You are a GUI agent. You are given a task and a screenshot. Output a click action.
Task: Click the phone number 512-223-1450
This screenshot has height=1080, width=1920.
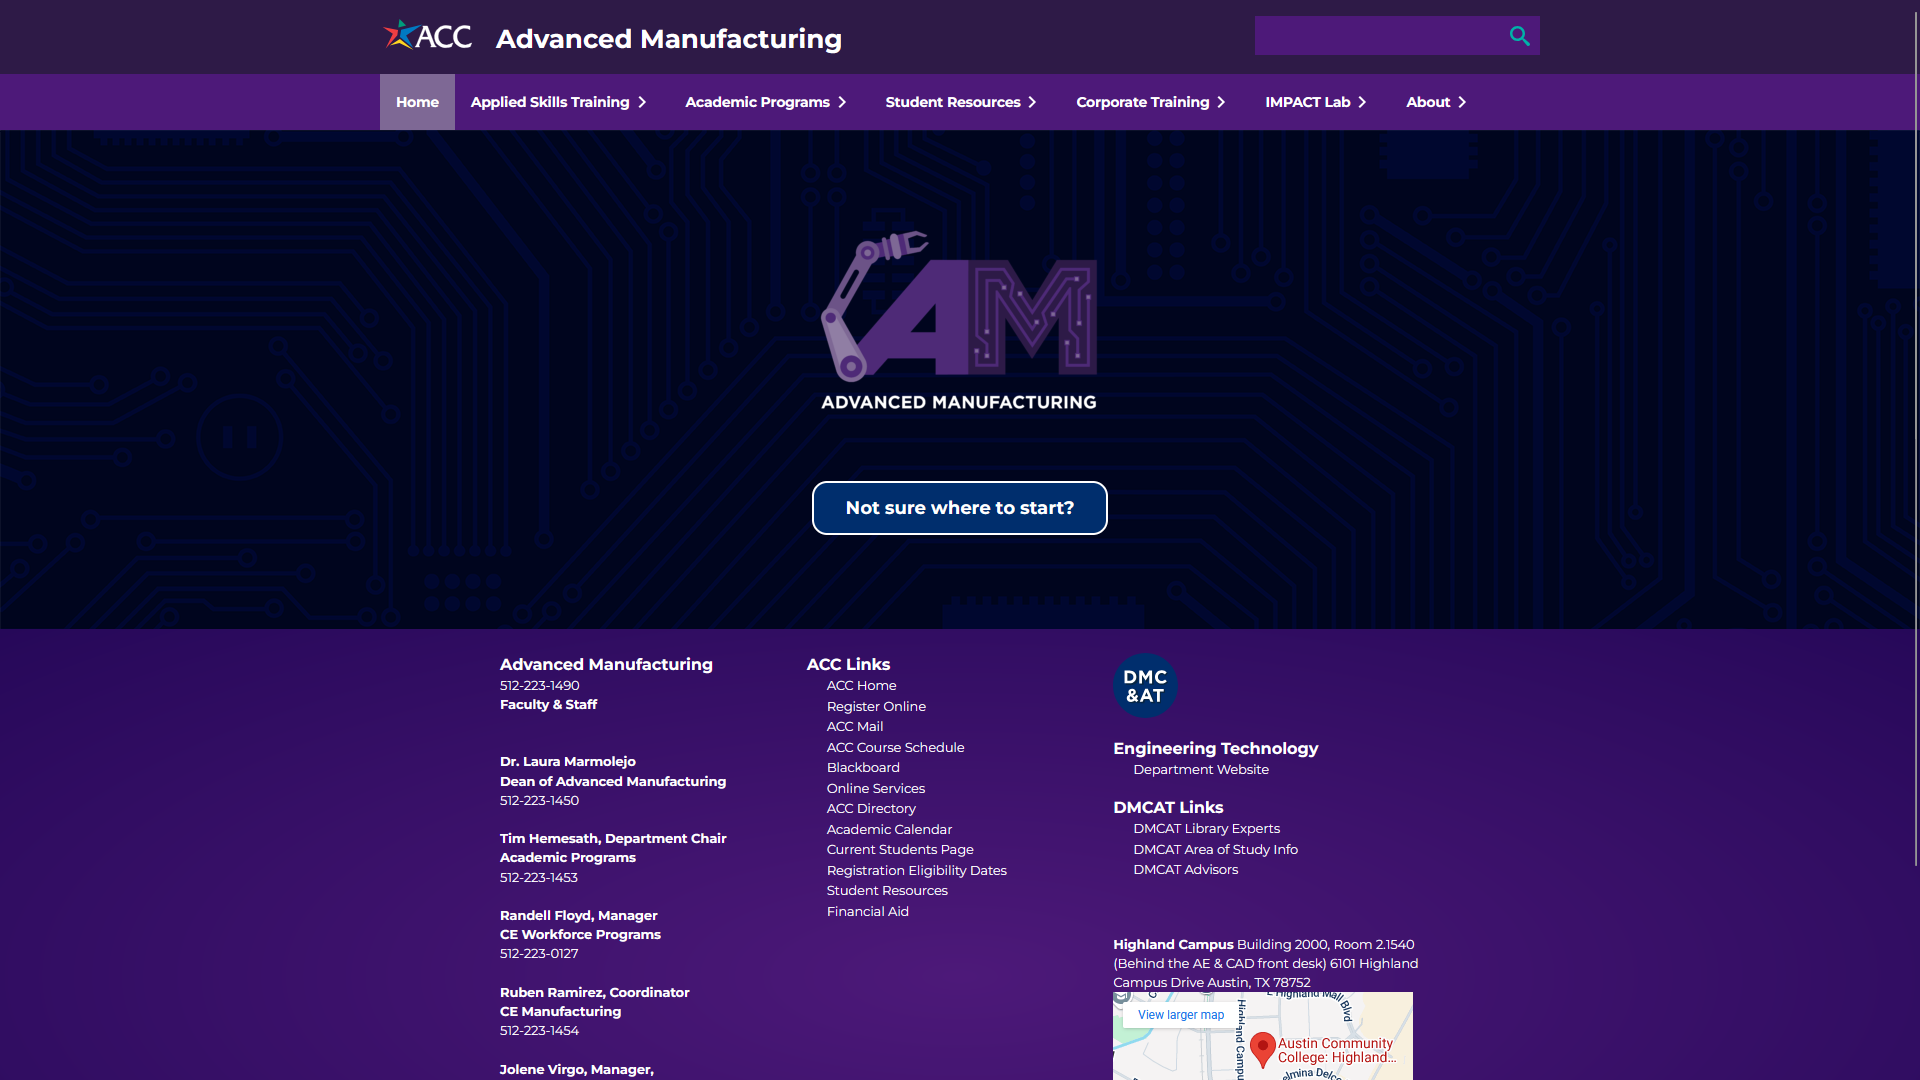[539, 801]
